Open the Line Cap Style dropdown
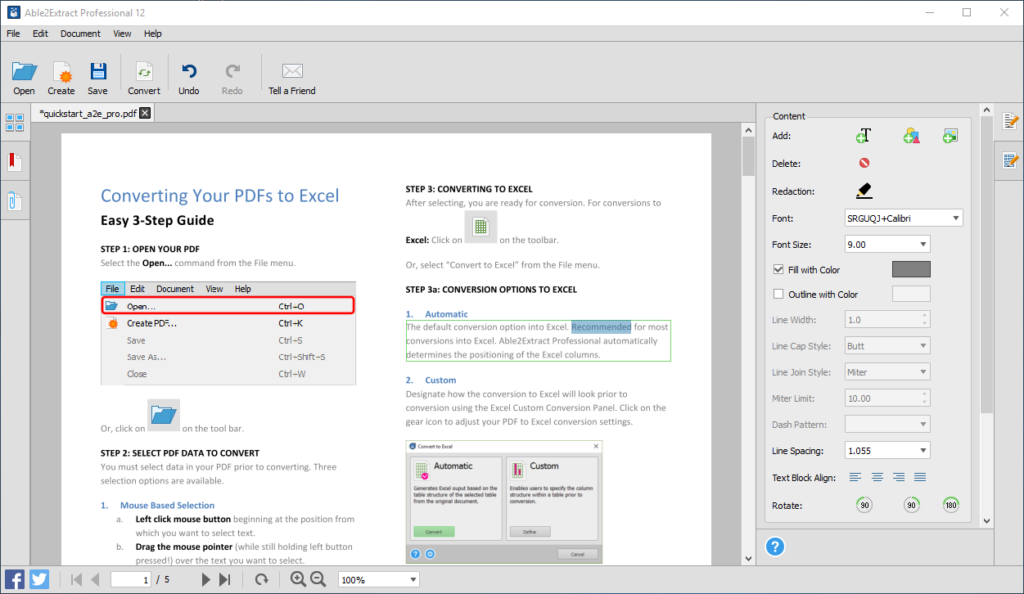The image size is (1024, 594). [887, 346]
